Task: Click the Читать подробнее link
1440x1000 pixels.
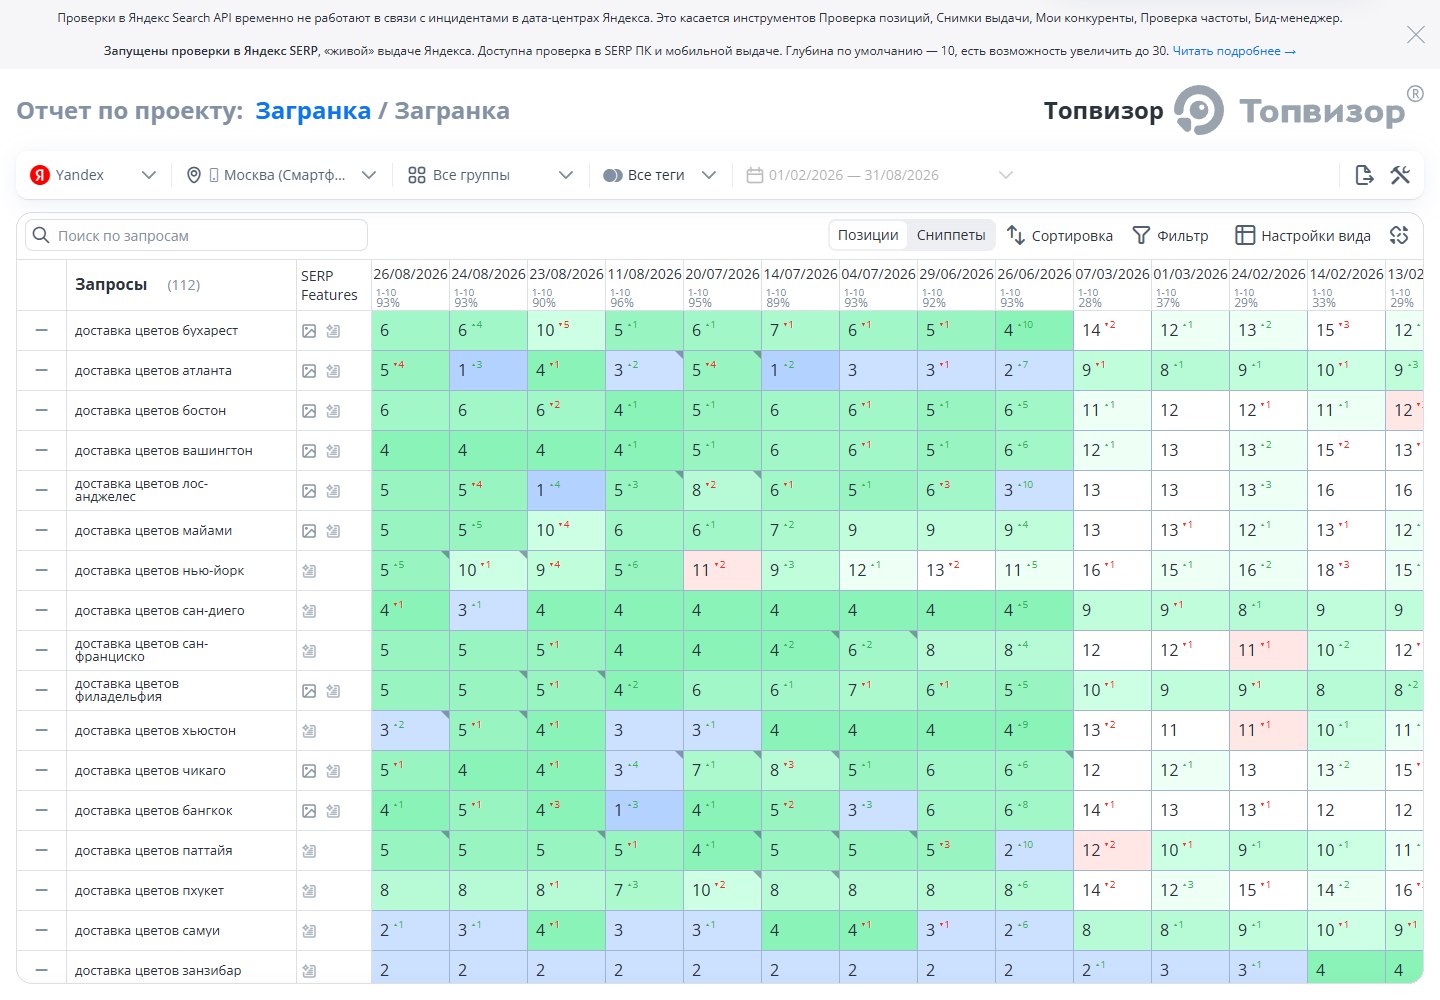Action: click(x=1234, y=51)
